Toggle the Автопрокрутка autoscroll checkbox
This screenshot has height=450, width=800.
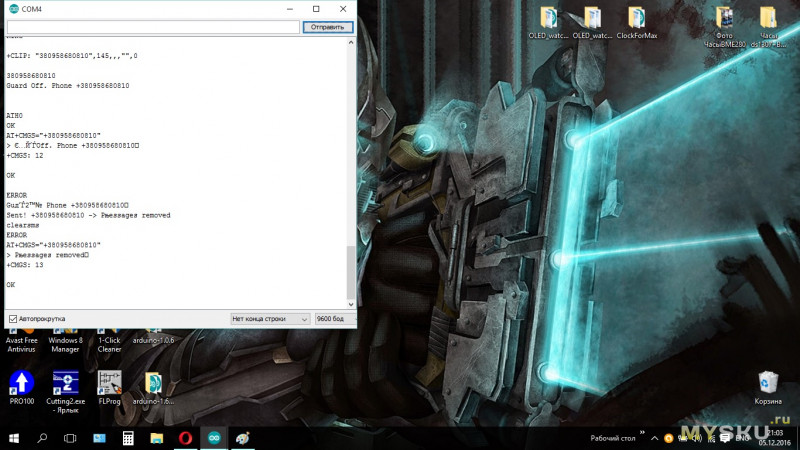pos(13,319)
